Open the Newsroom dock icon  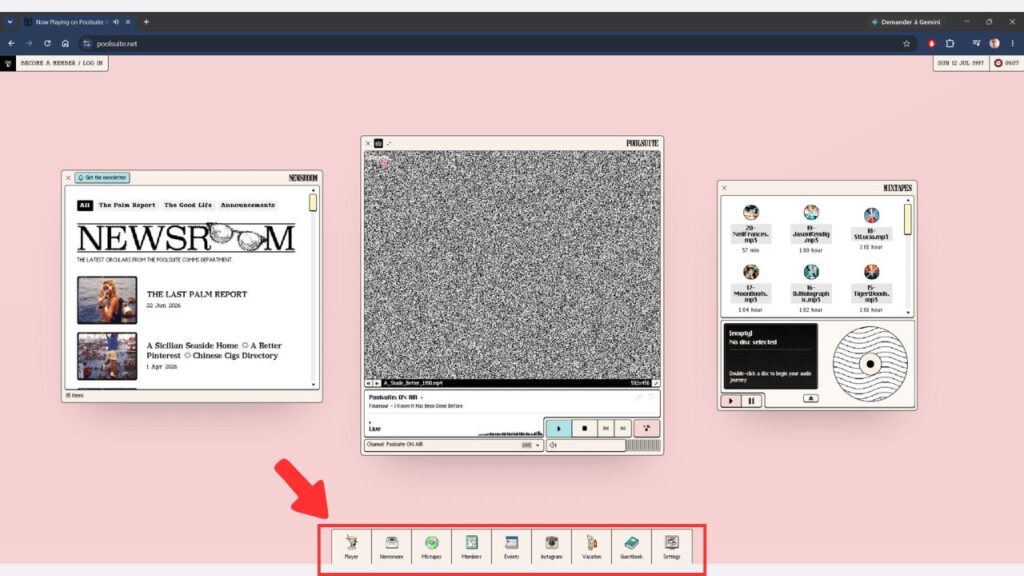pos(391,546)
